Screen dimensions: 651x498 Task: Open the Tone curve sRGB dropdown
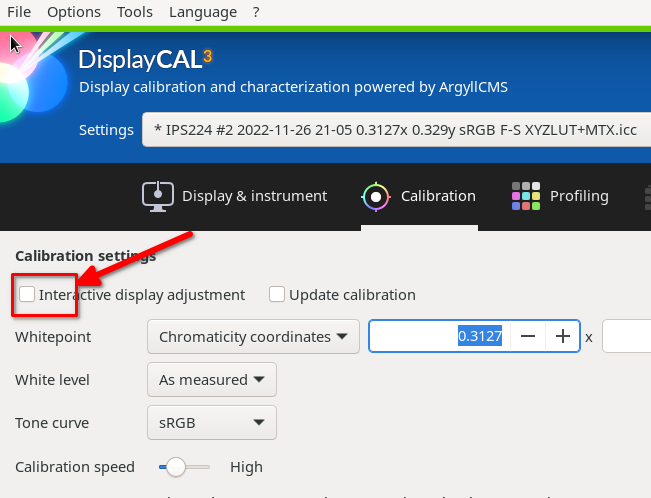[x=212, y=422]
